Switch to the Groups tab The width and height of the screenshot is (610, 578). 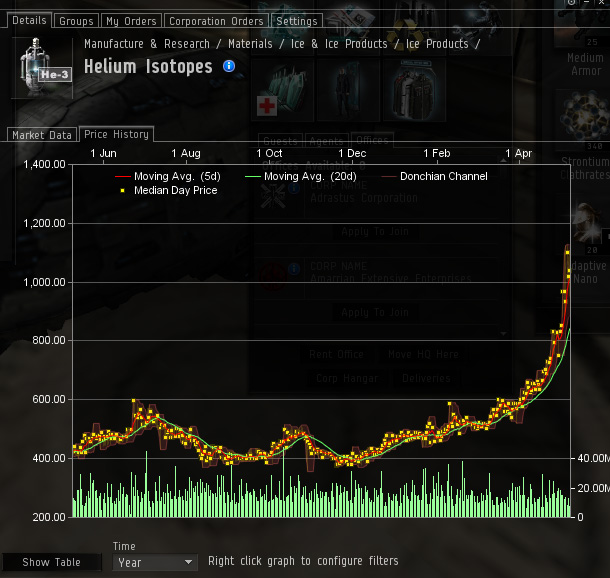(76, 21)
